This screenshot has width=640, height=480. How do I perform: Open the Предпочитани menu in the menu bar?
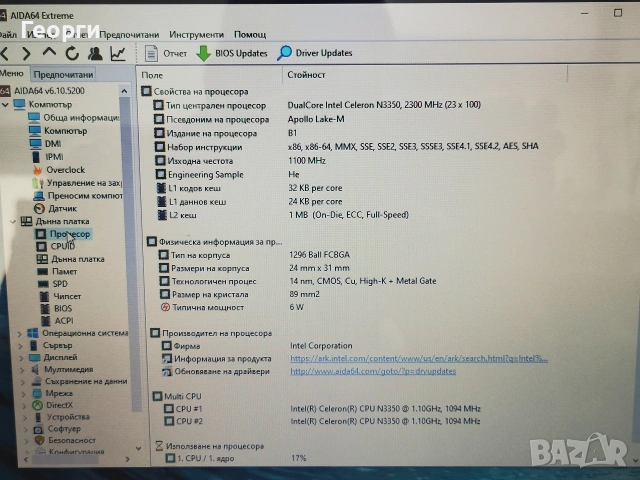[x=129, y=35]
